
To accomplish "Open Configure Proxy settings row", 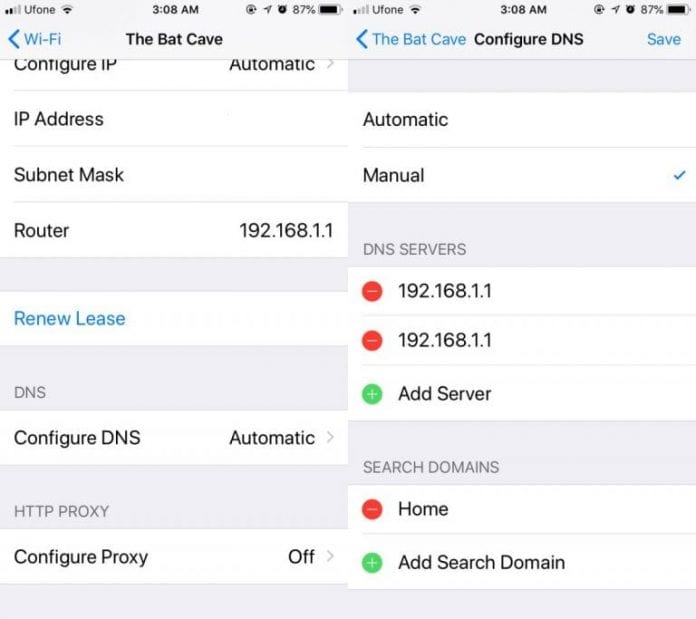I will point(174,556).
